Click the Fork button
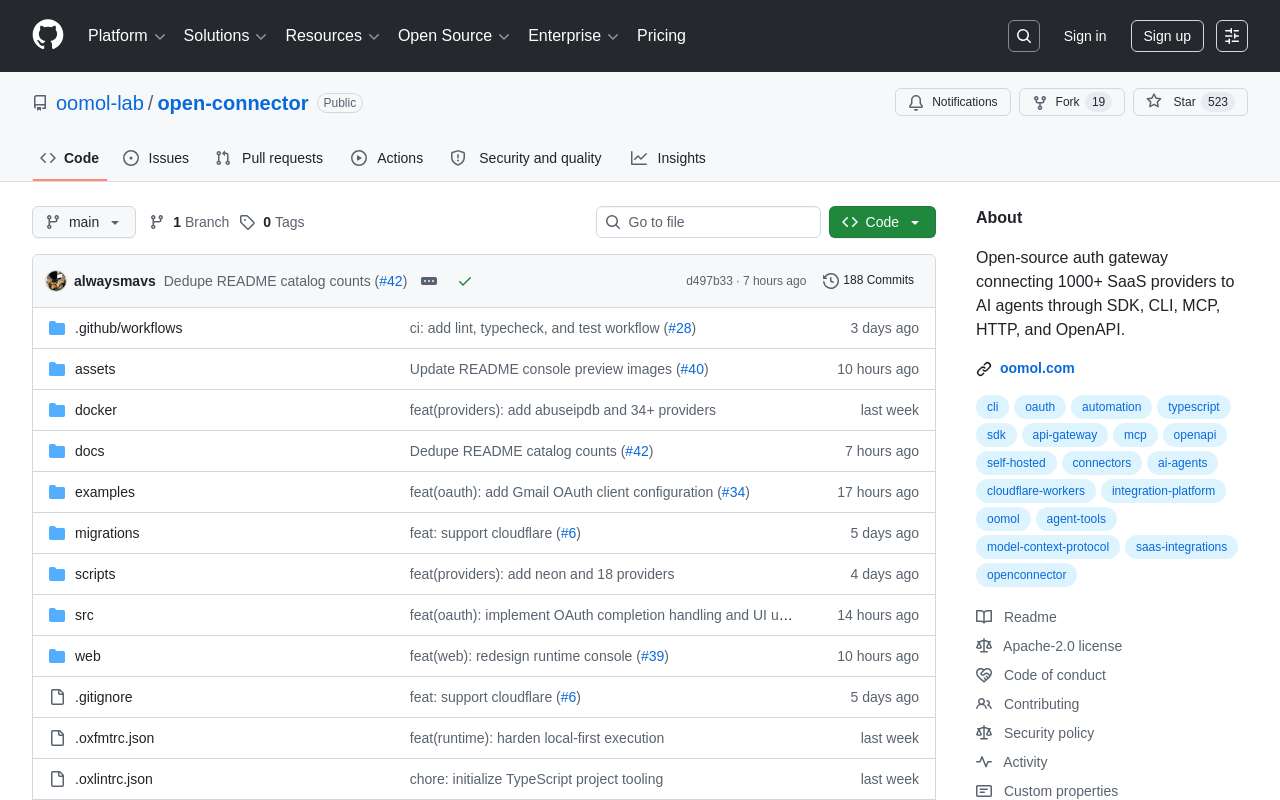Screen dimensions: 1280x800 [1072, 102]
